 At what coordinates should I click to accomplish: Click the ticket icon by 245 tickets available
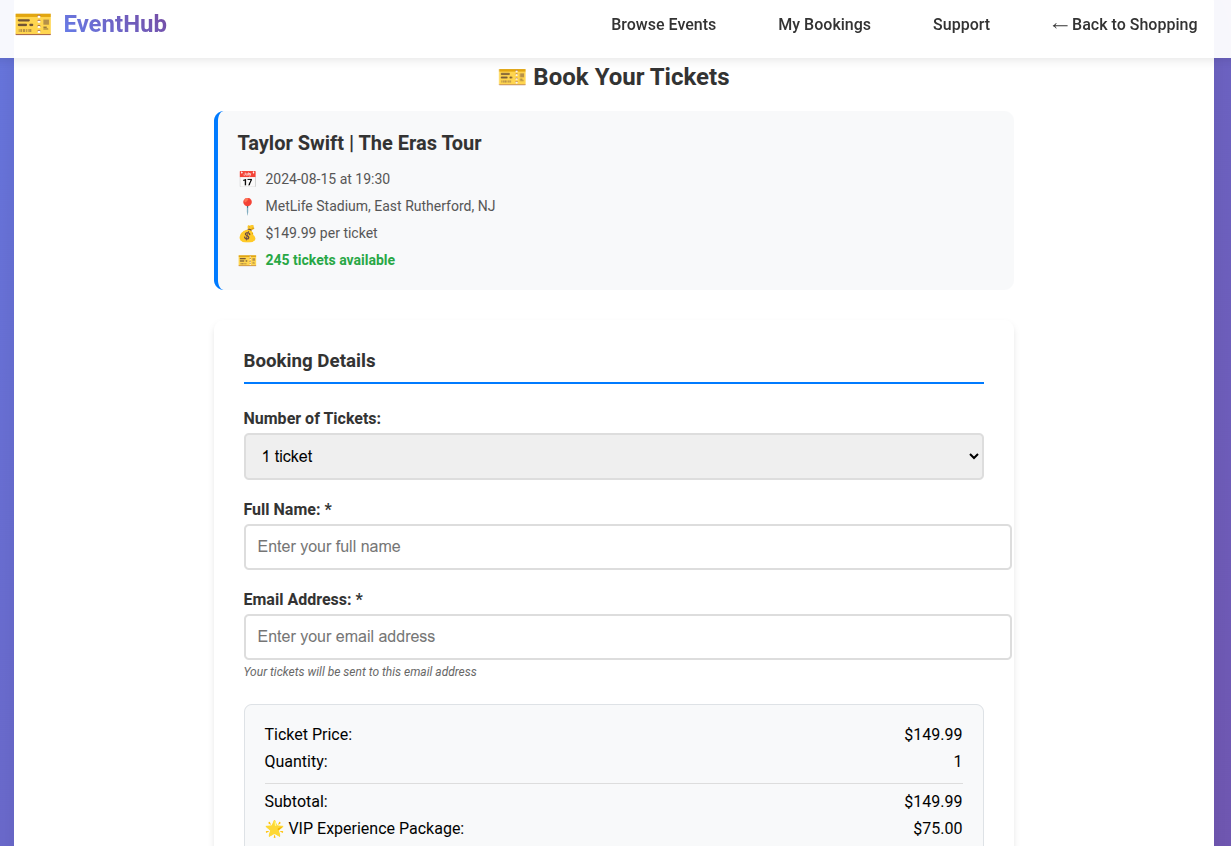[x=248, y=261]
